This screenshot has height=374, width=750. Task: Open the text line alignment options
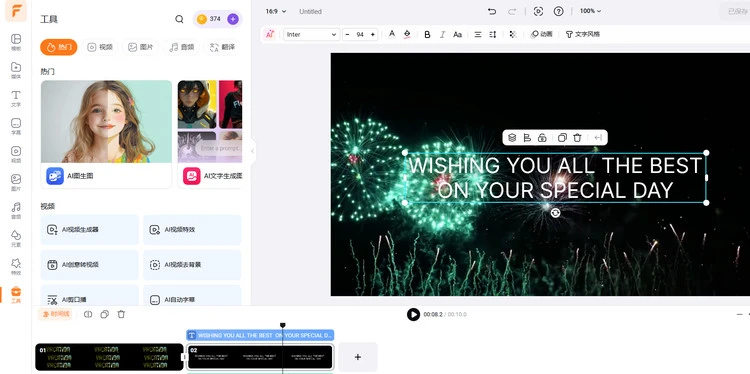[477, 34]
